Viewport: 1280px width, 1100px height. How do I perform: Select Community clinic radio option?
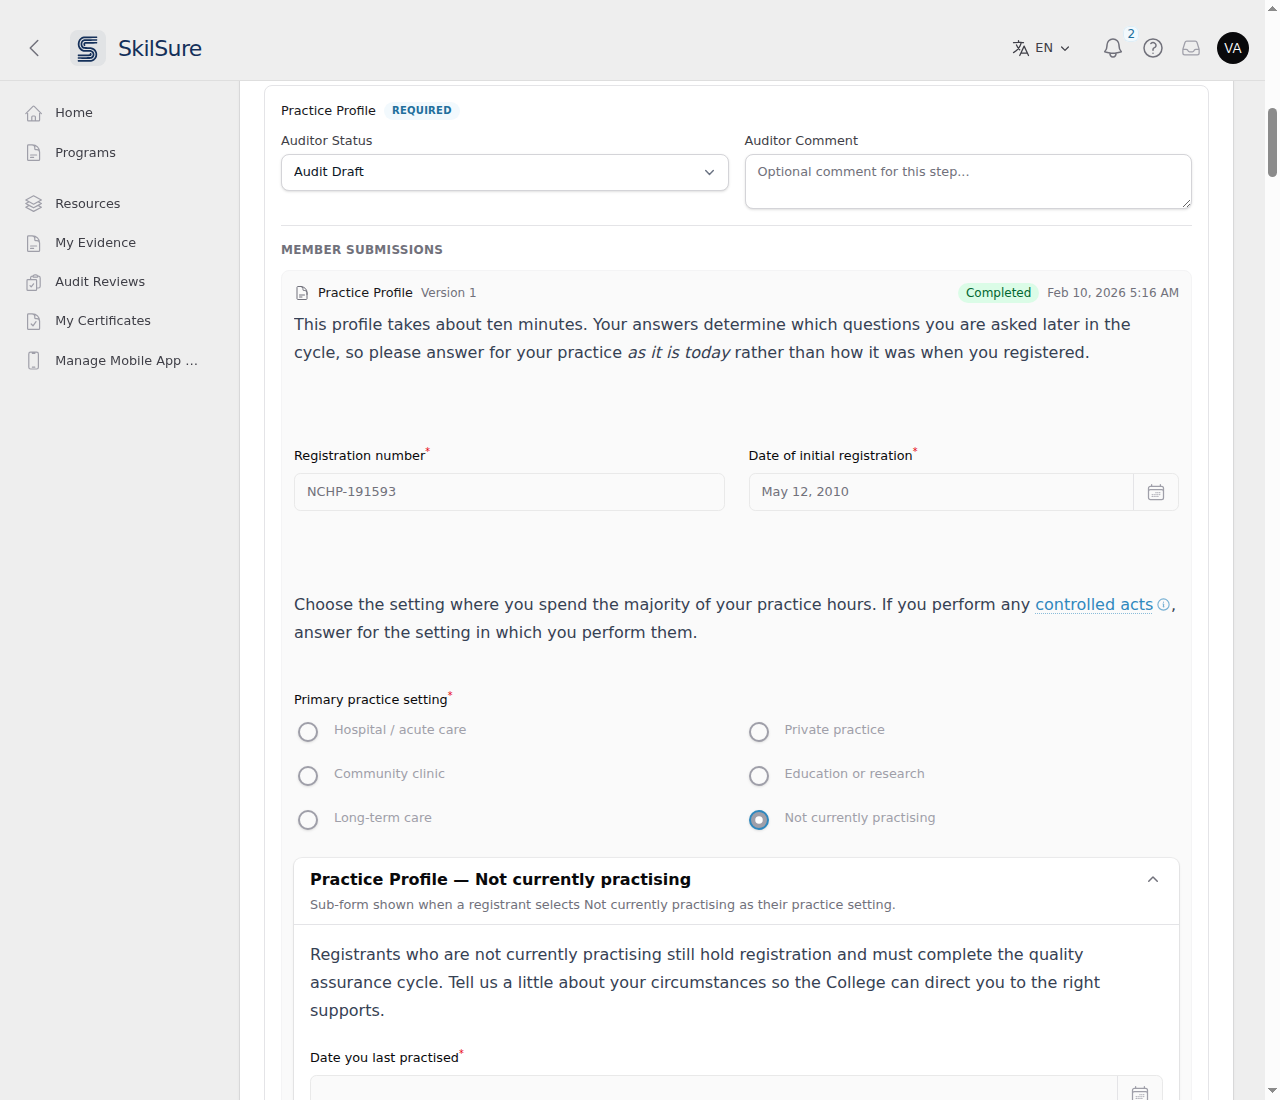pos(308,776)
